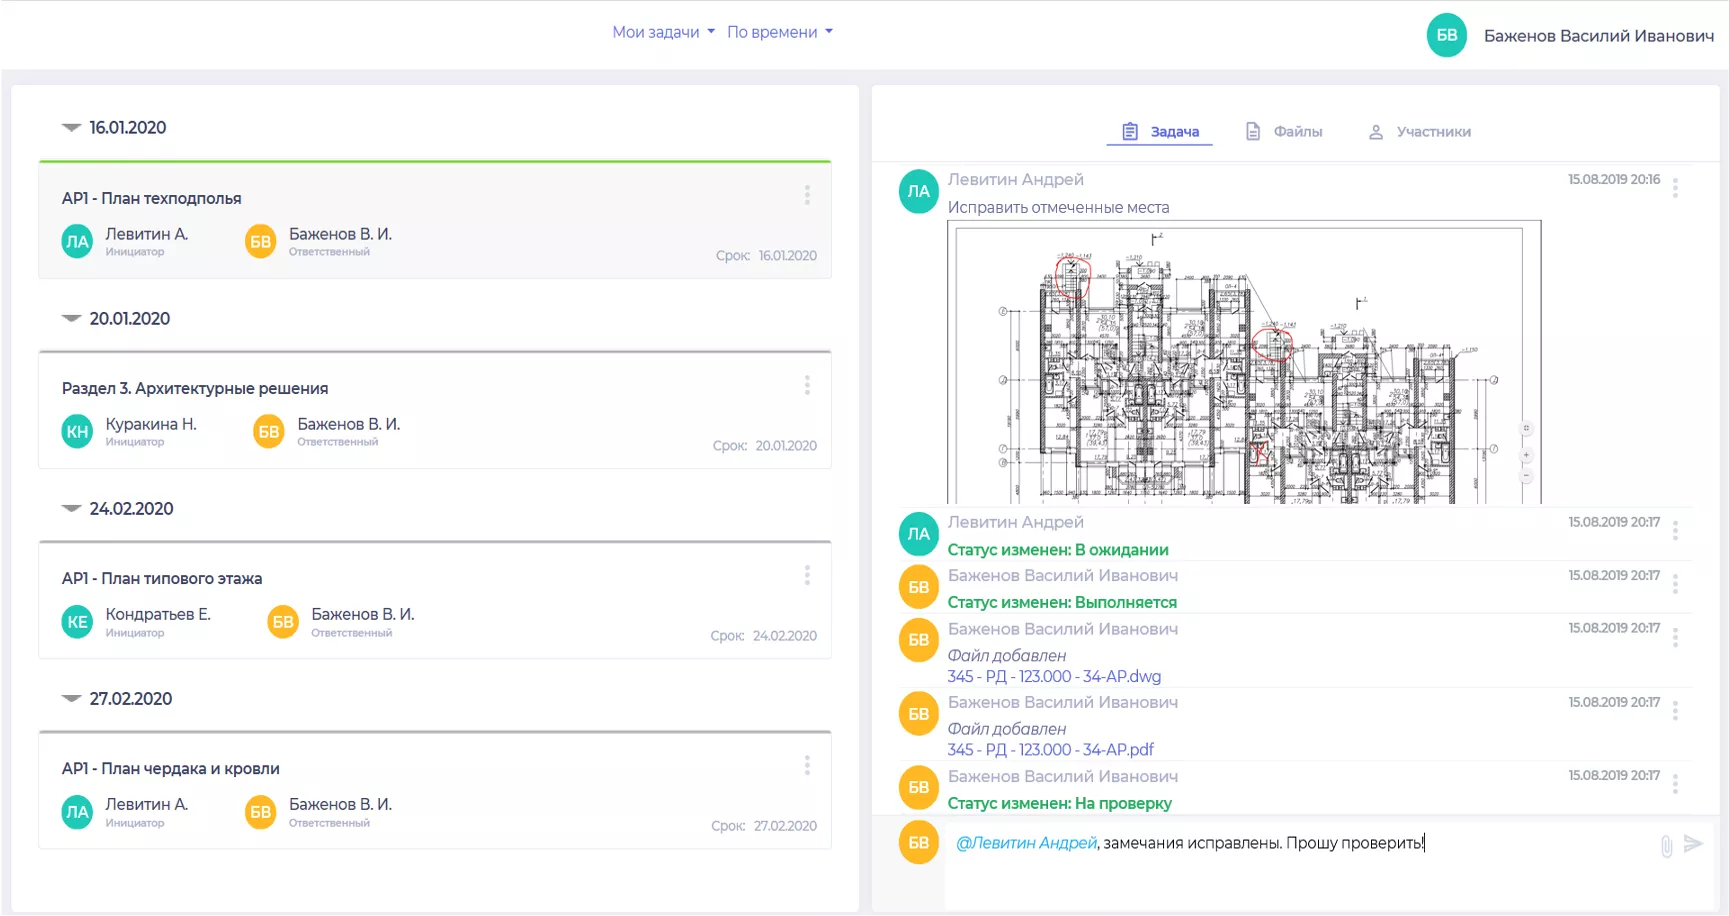Image resolution: width=1729 pixels, height=916 pixels.
Task: Switch to the Файлы tab
Action: click(1284, 132)
